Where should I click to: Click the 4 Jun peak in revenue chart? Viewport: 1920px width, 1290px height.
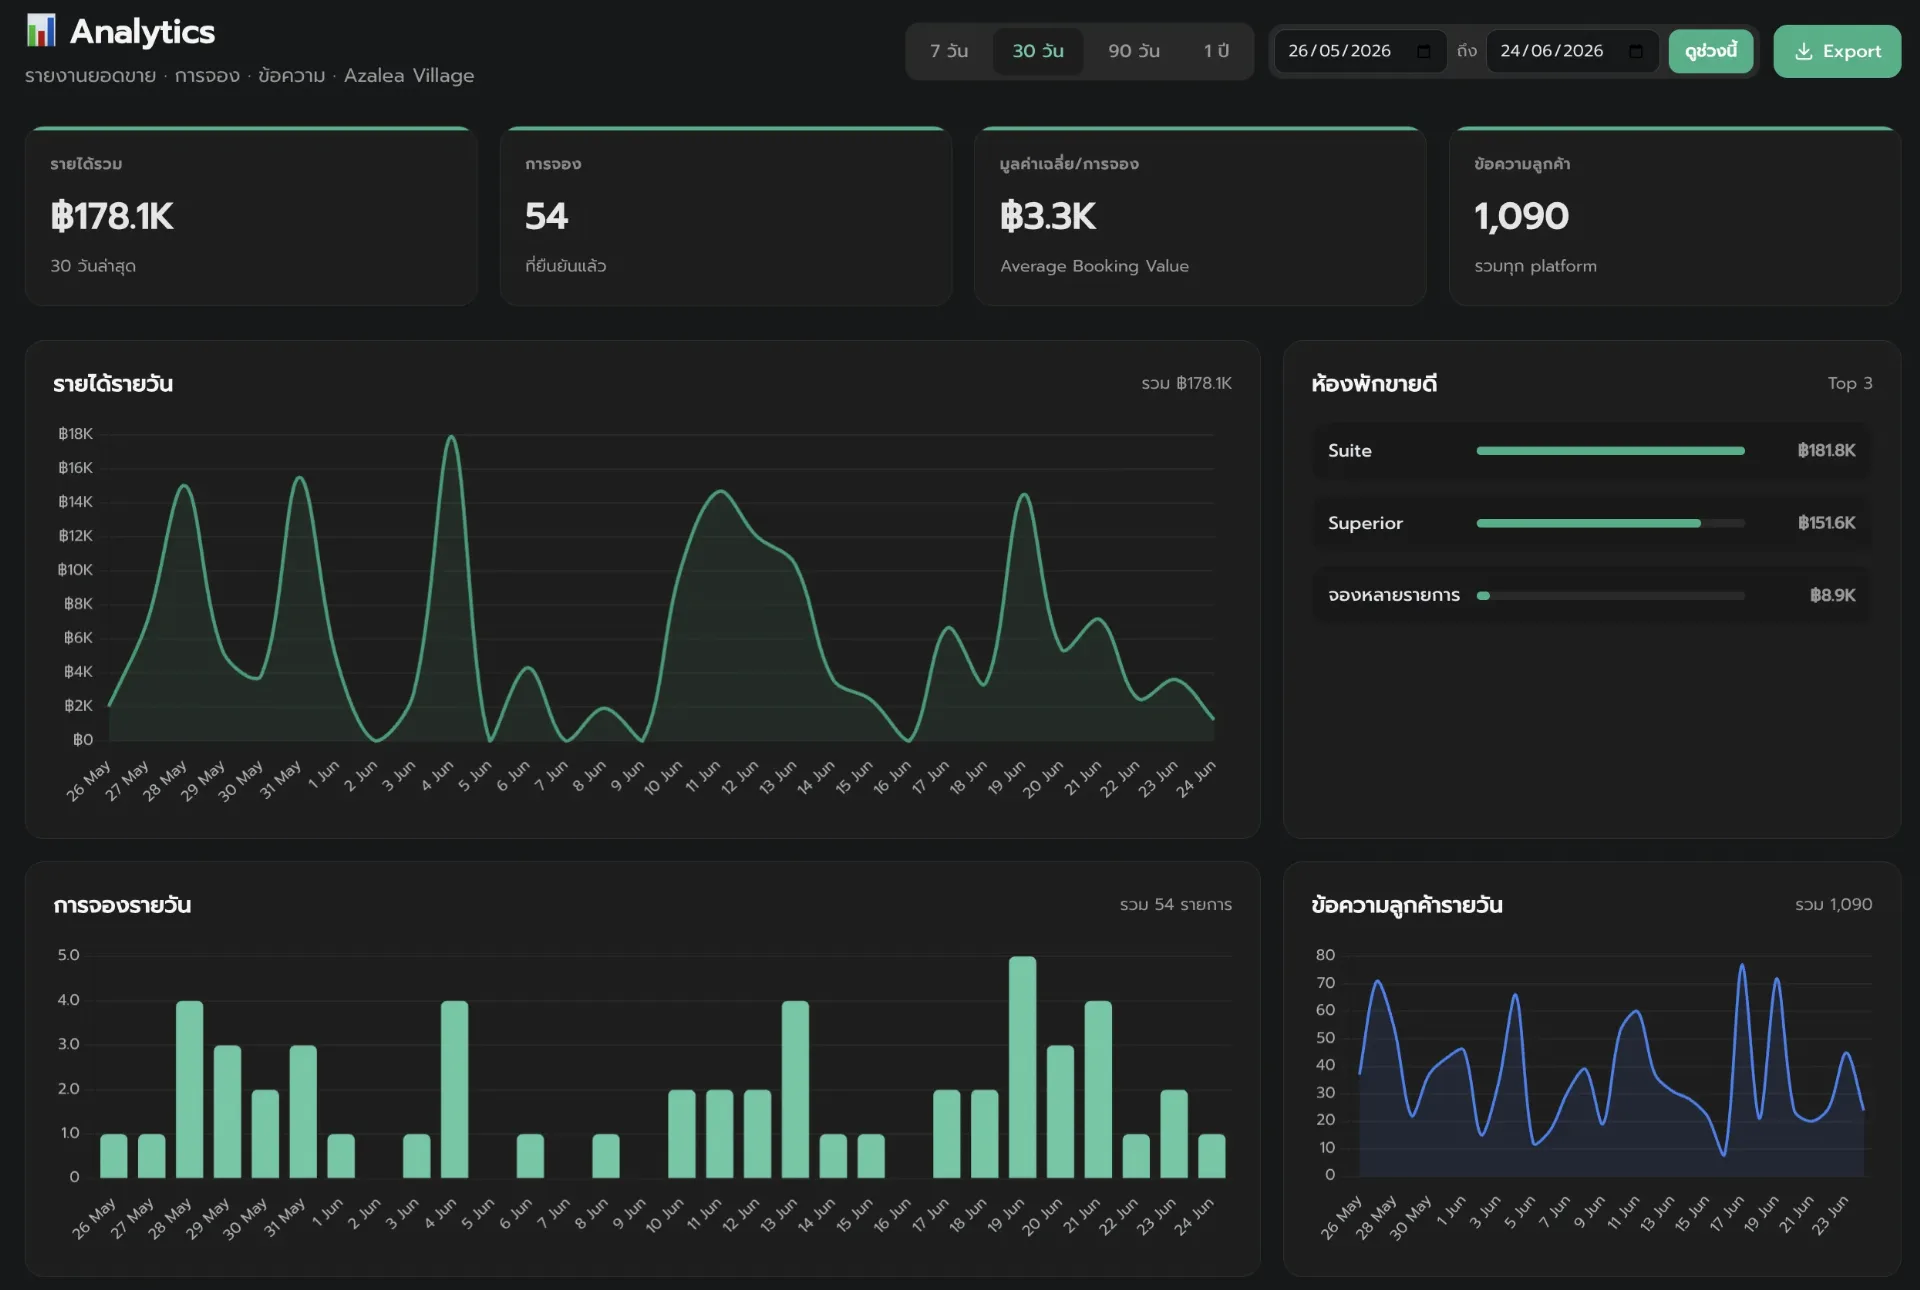(451, 437)
